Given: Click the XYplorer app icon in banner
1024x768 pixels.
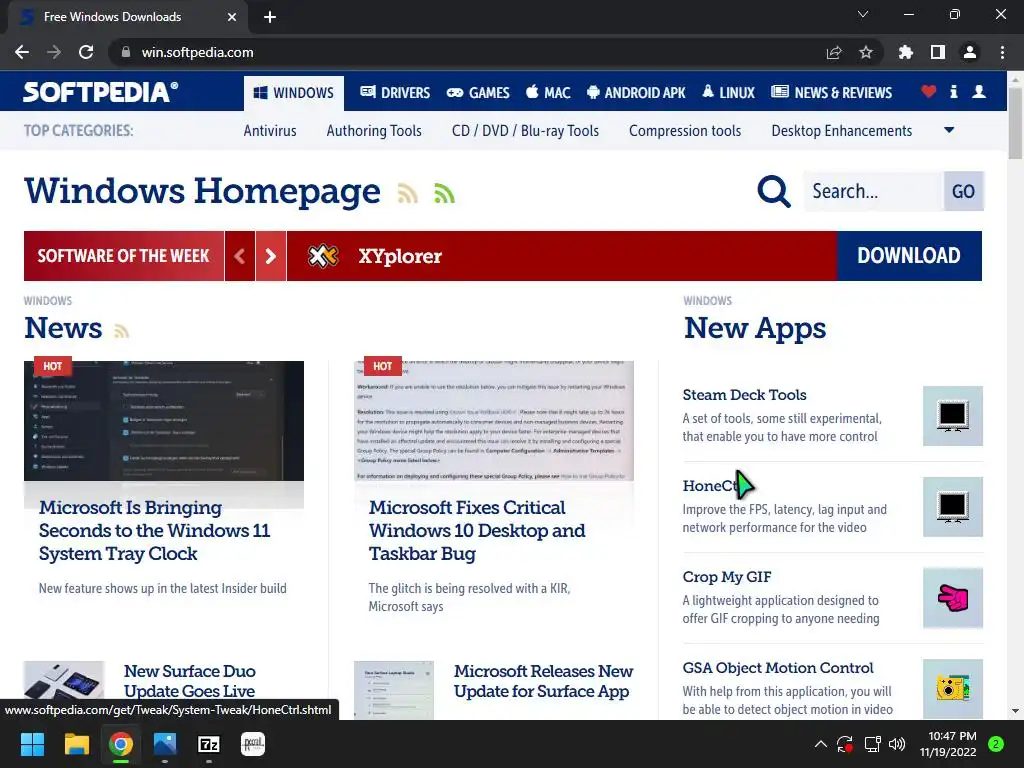Looking at the screenshot, I should coord(323,256).
